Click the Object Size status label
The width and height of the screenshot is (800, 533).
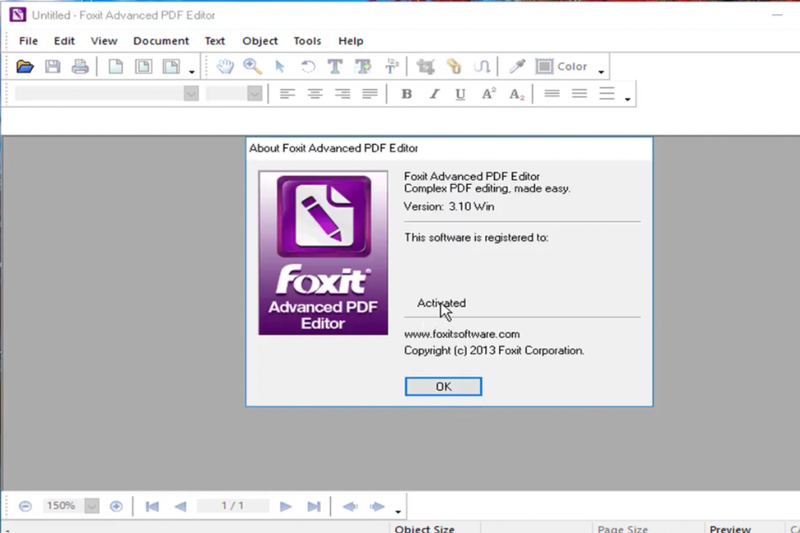[424, 528]
